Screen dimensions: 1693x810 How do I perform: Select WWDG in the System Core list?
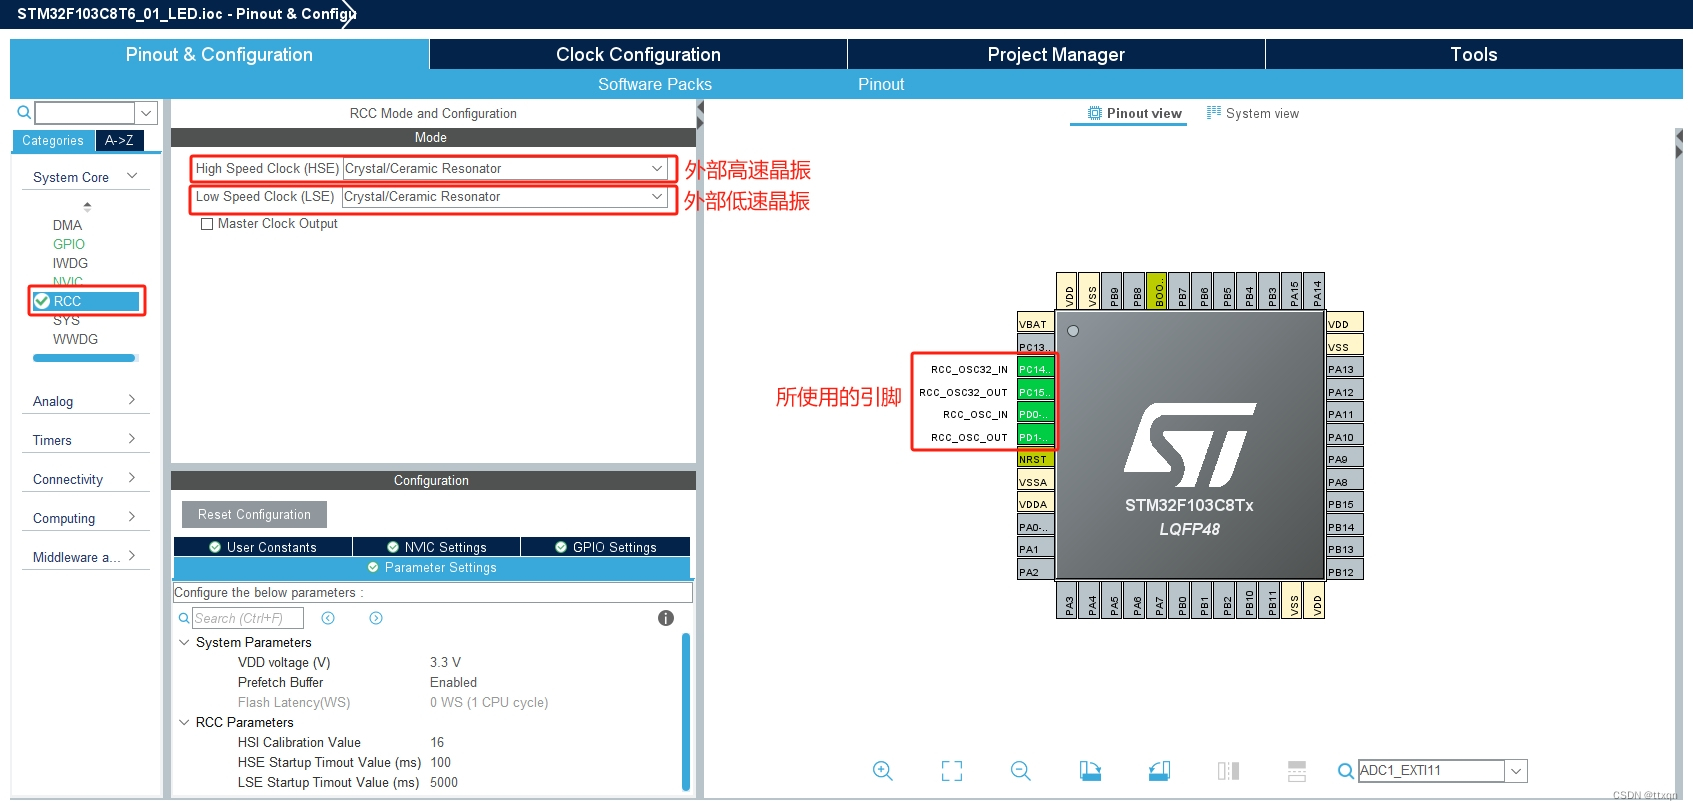point(75,339)
